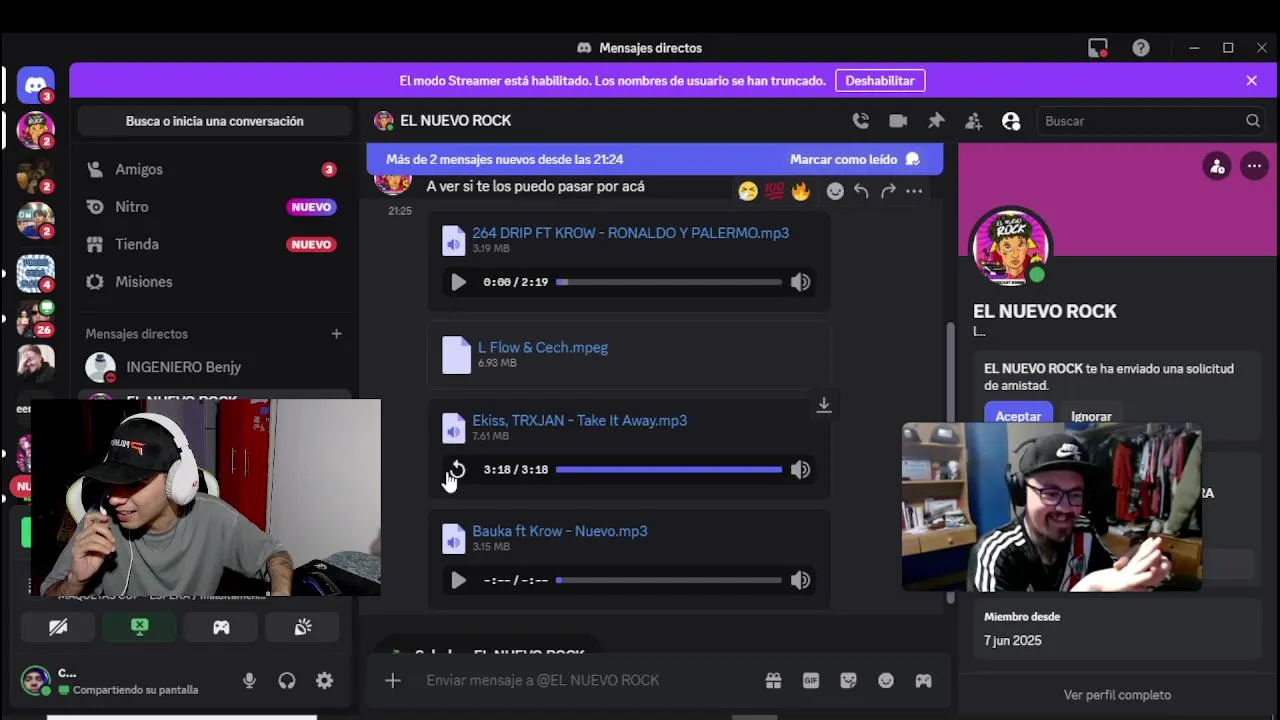
Task: Open the Tienda section
Action: pyautogui.click(x=214, y=244)
